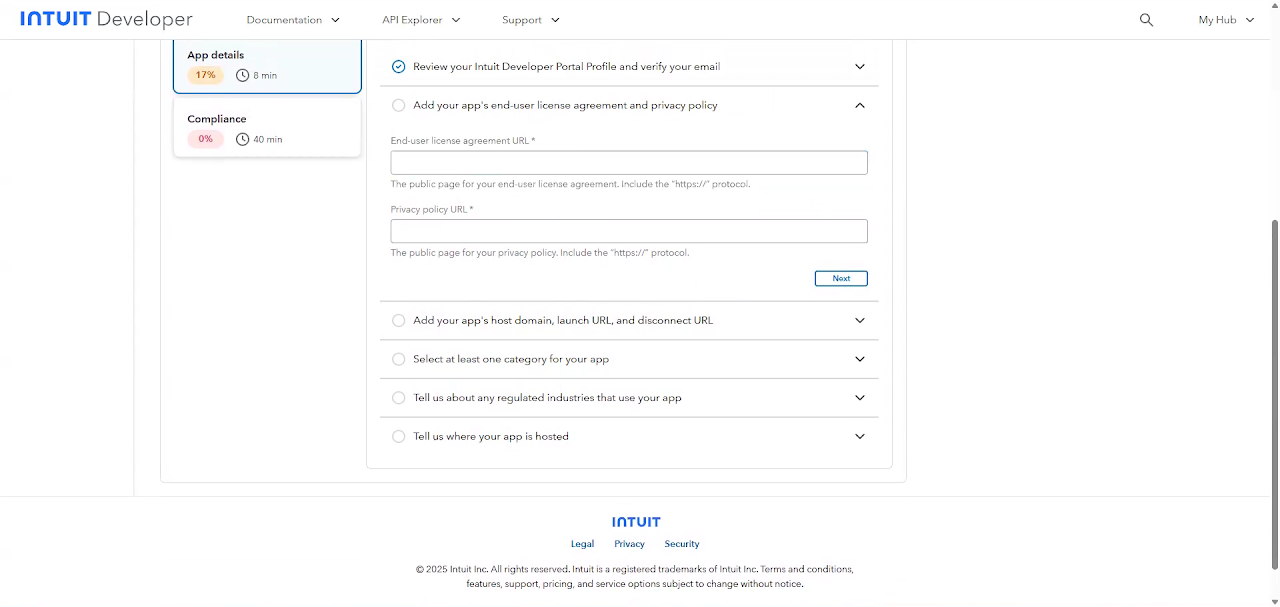Image resolution: width=1280 pixels, height=607 pixels.
Task: Click the completed checkmark beside Review profile
Action: pyautogui.click(x=399, y=67)
